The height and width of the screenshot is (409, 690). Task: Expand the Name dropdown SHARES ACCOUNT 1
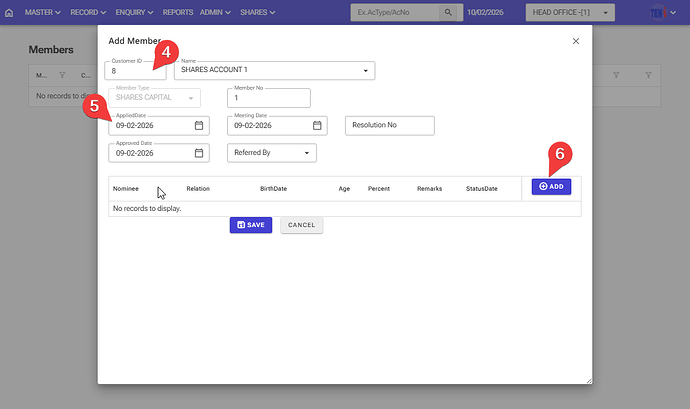(365, 71)
